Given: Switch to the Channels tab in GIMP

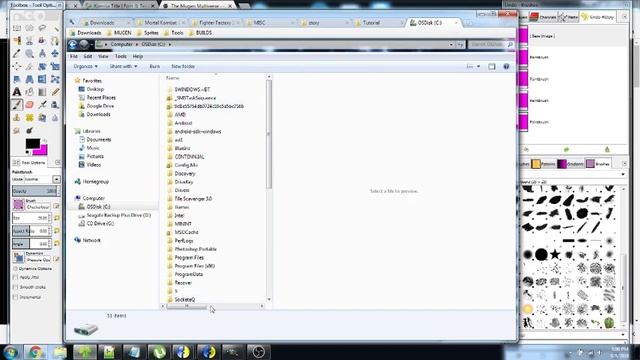Looking at the screenshot, I should (543, 17).
